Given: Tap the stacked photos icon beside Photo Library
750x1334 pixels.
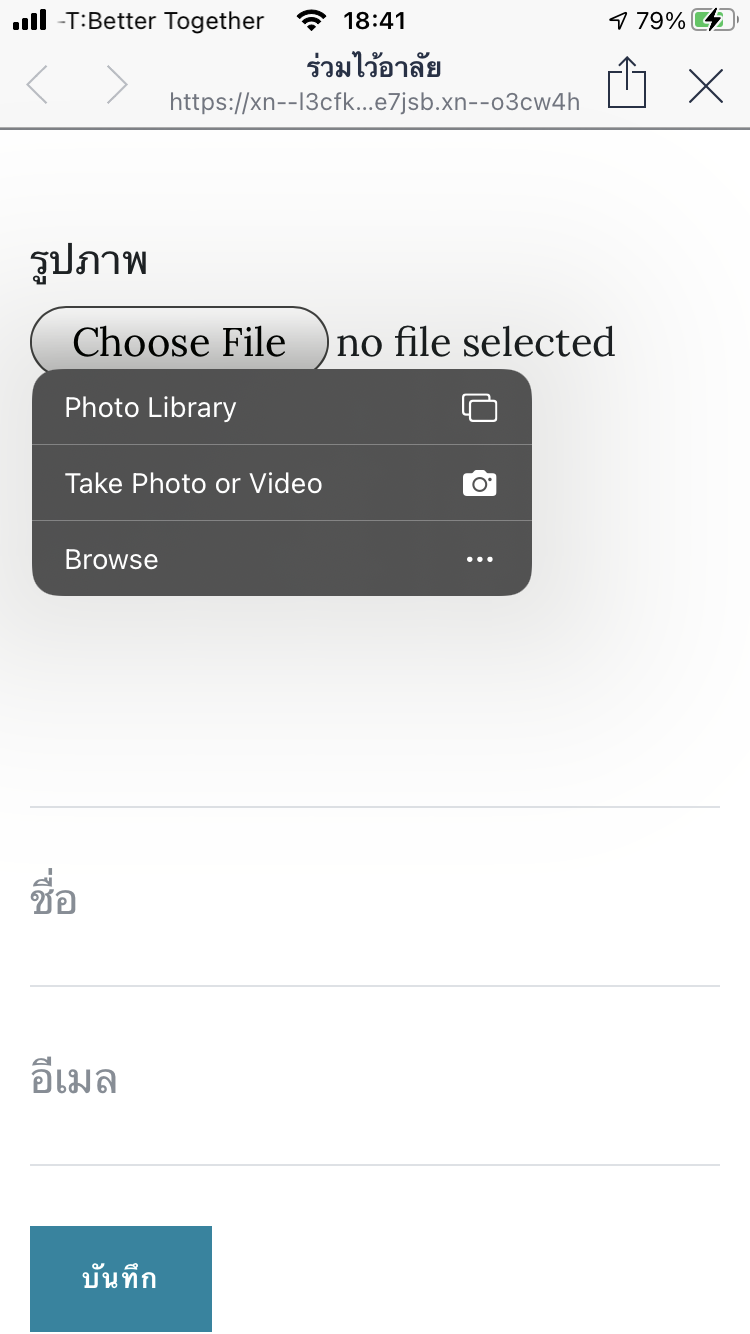Looking at the screenshot, I should coord(479,407).
